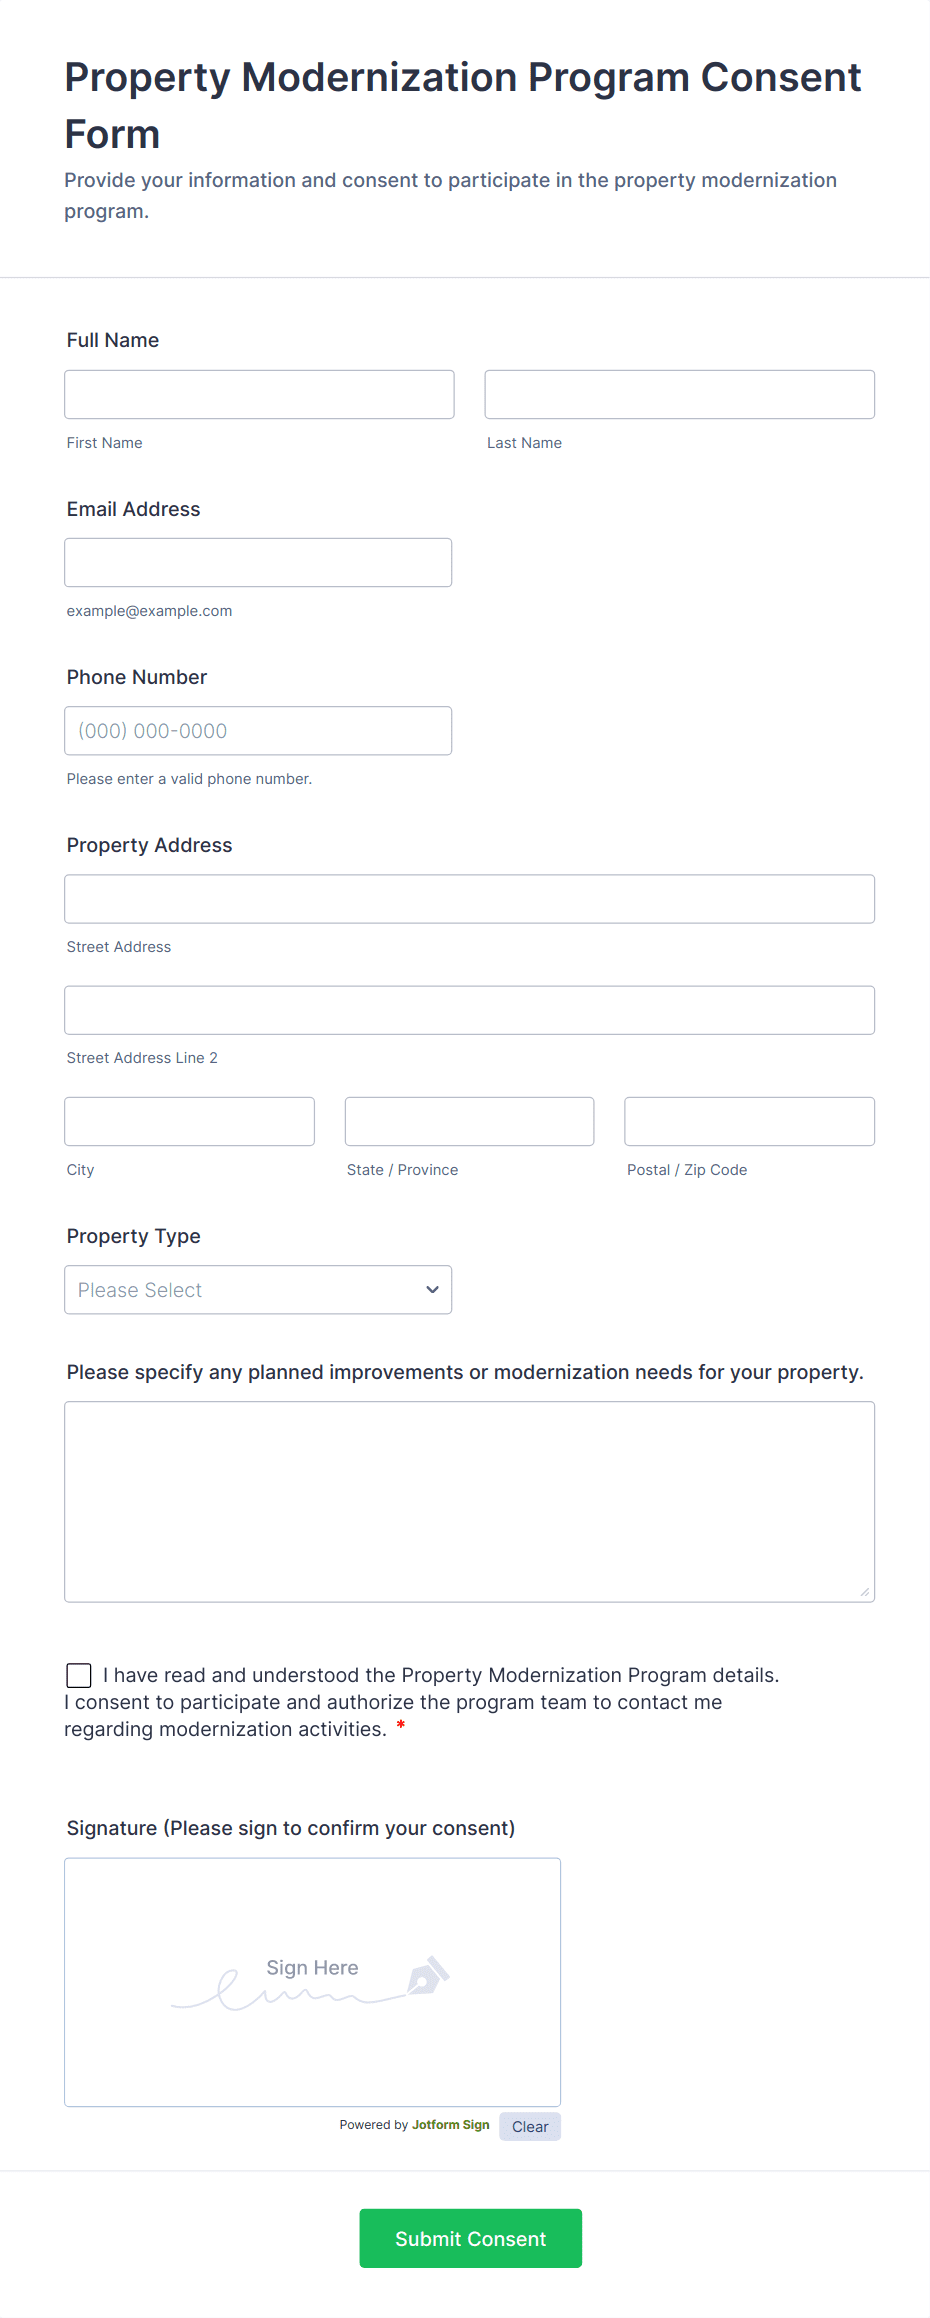This screenshot has width=930, height=2318.
Task: Click the planned improvements text area
Action: click(469, 1501)
